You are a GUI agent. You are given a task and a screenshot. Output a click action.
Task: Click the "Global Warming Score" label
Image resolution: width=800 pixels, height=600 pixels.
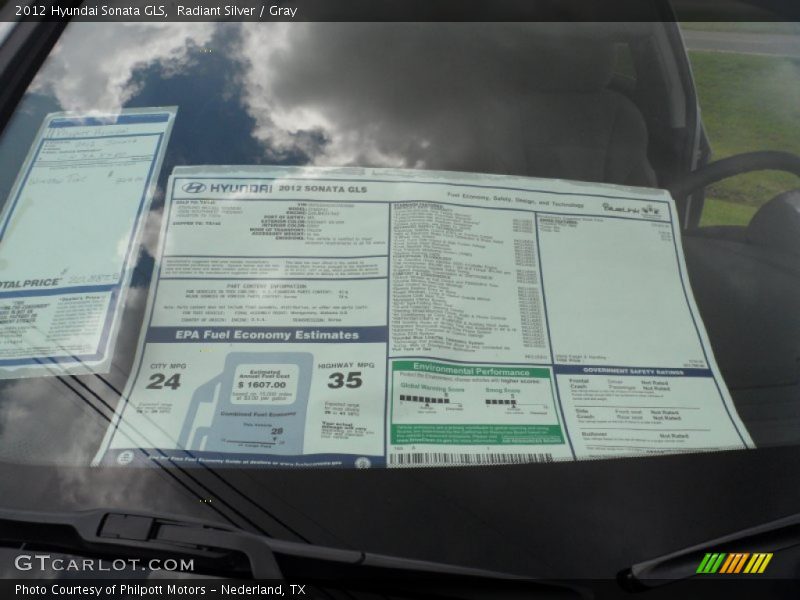pos(432,388)
